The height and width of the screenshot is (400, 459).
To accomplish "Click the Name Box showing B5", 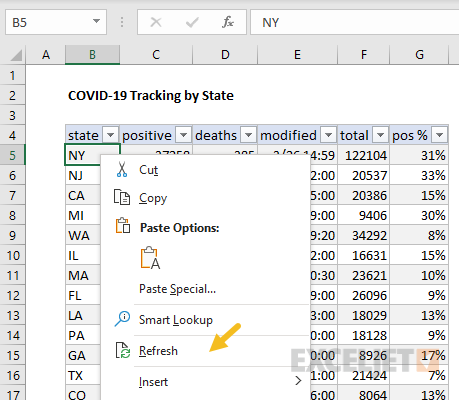I will click(x=56, y=22).
